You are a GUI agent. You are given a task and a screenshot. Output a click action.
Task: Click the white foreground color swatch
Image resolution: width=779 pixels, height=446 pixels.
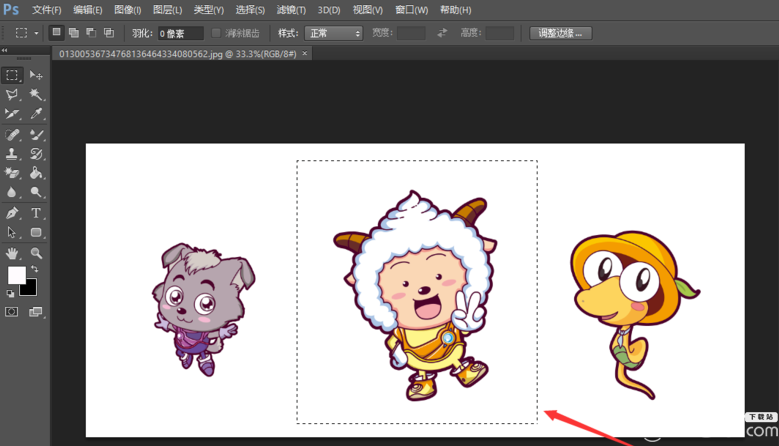[16, 275]
